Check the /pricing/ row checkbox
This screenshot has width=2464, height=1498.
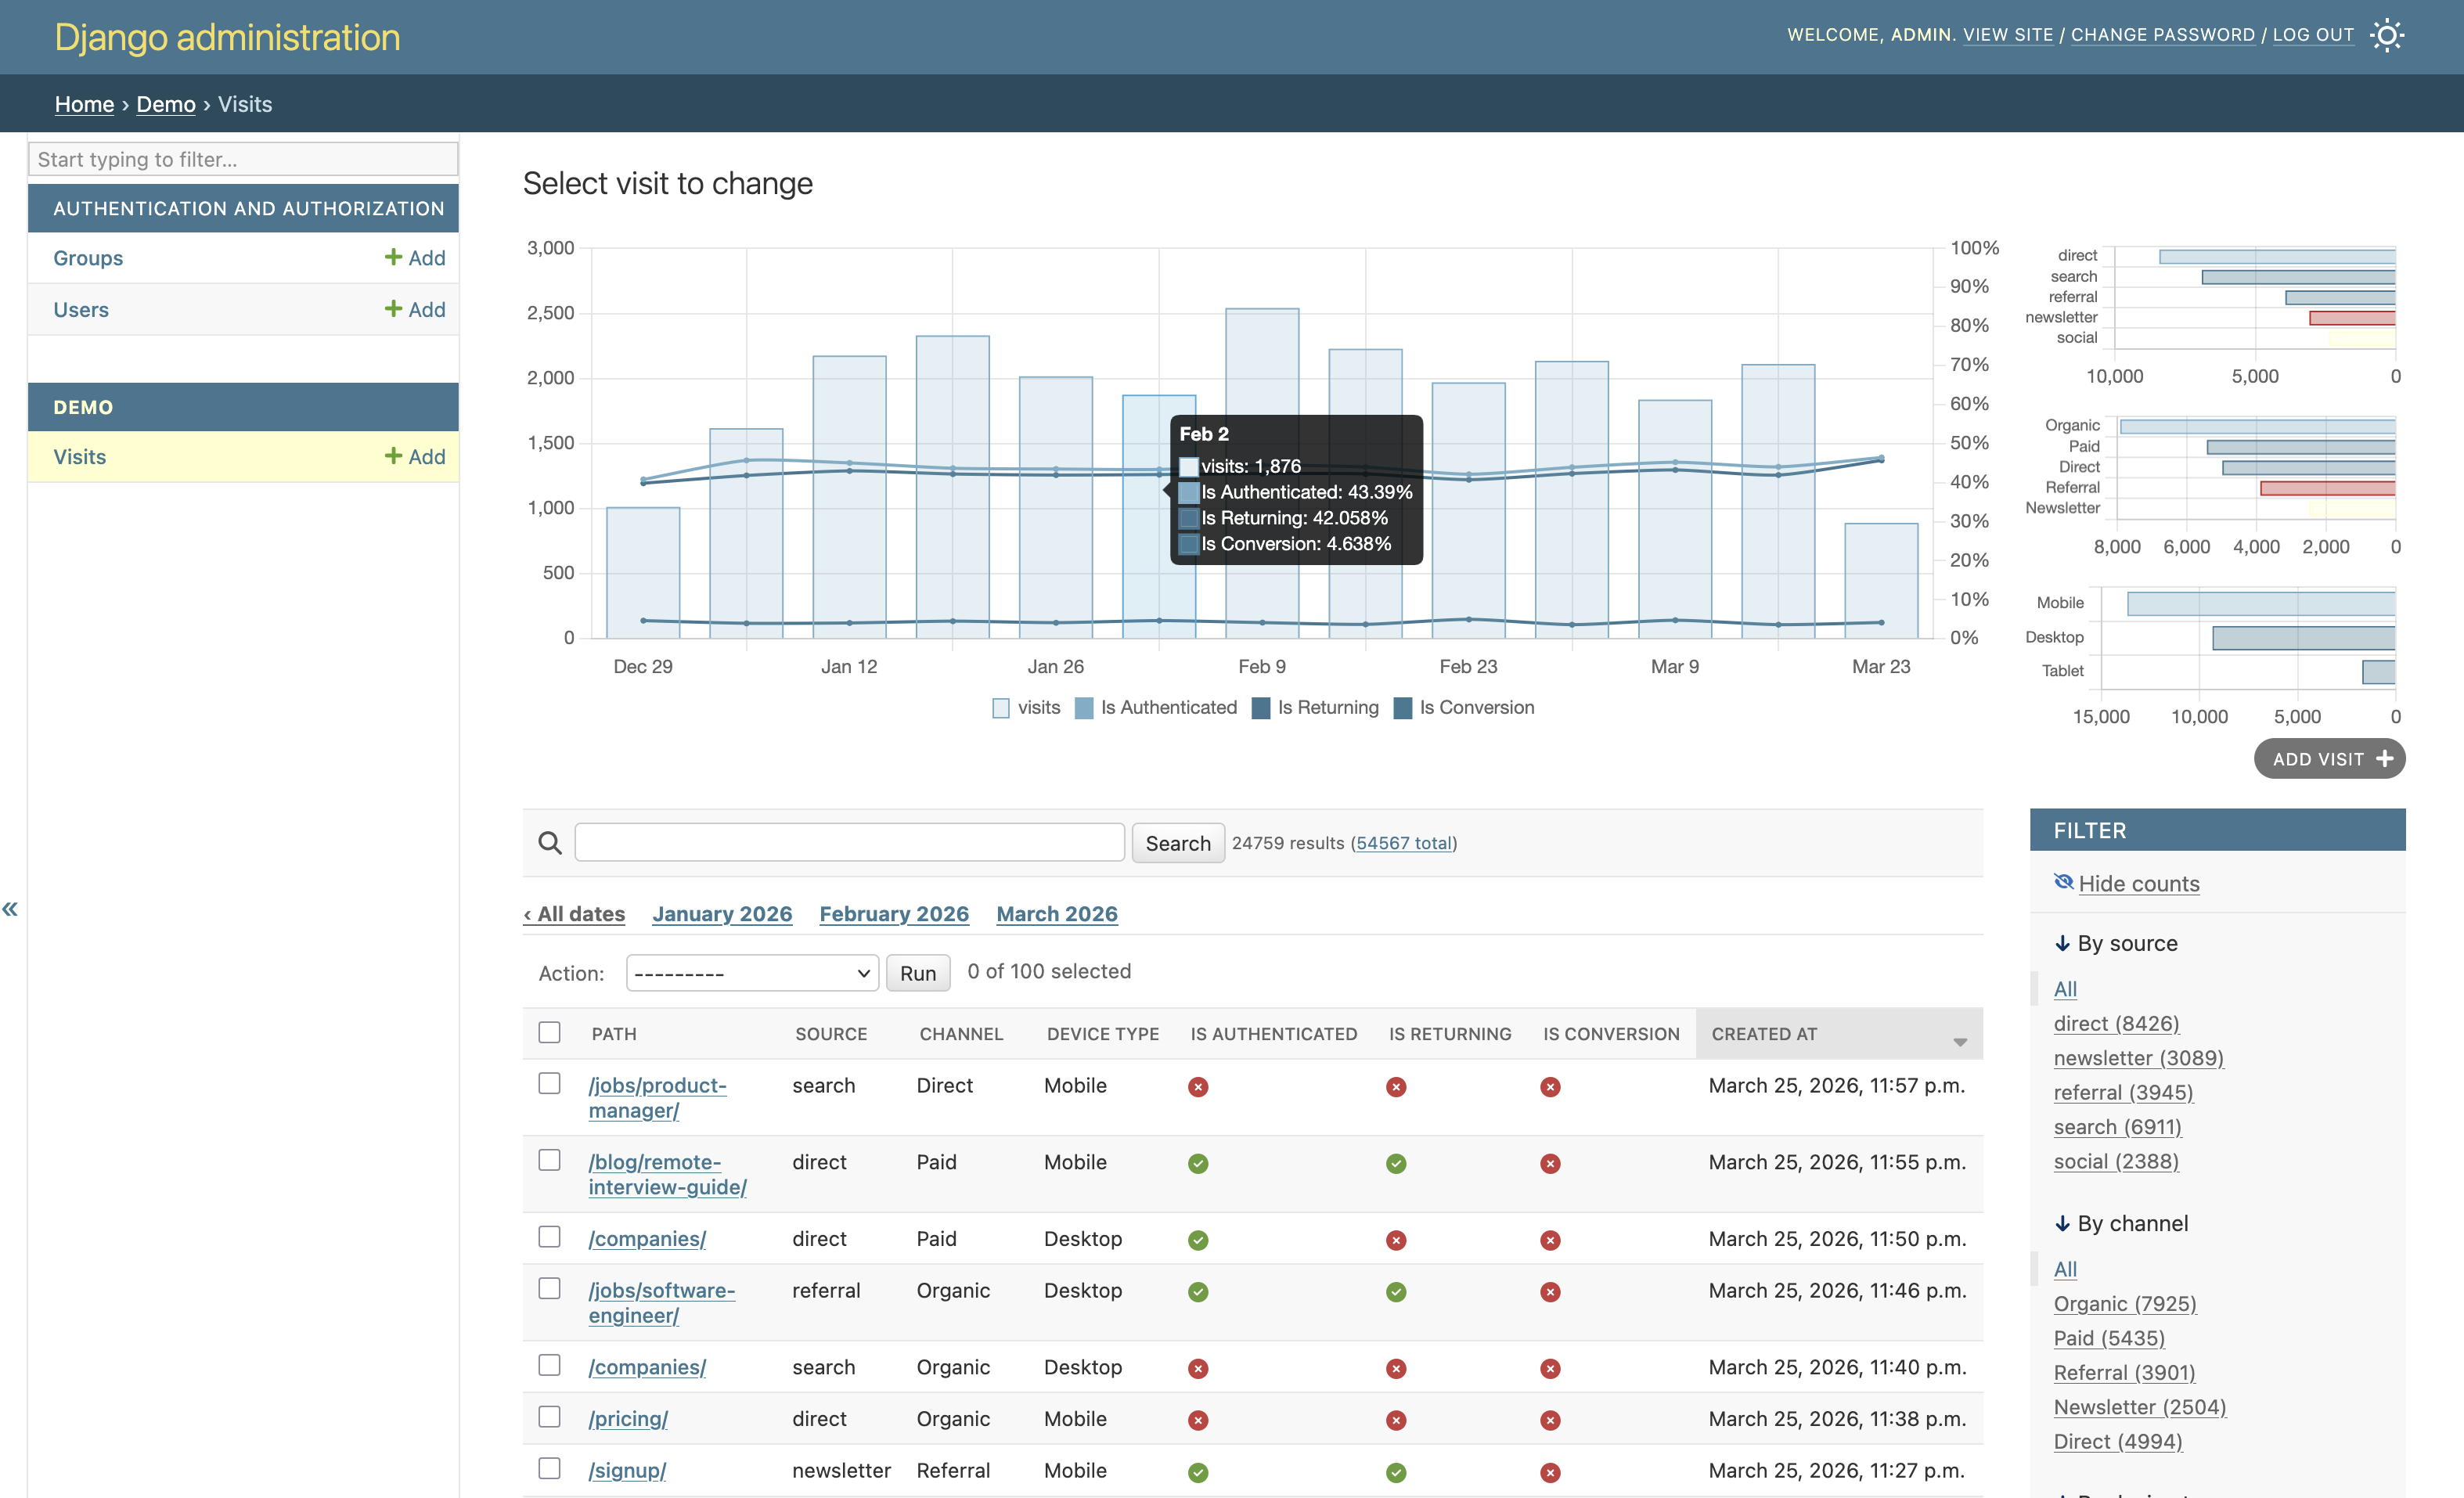[x=550, y=1417]
